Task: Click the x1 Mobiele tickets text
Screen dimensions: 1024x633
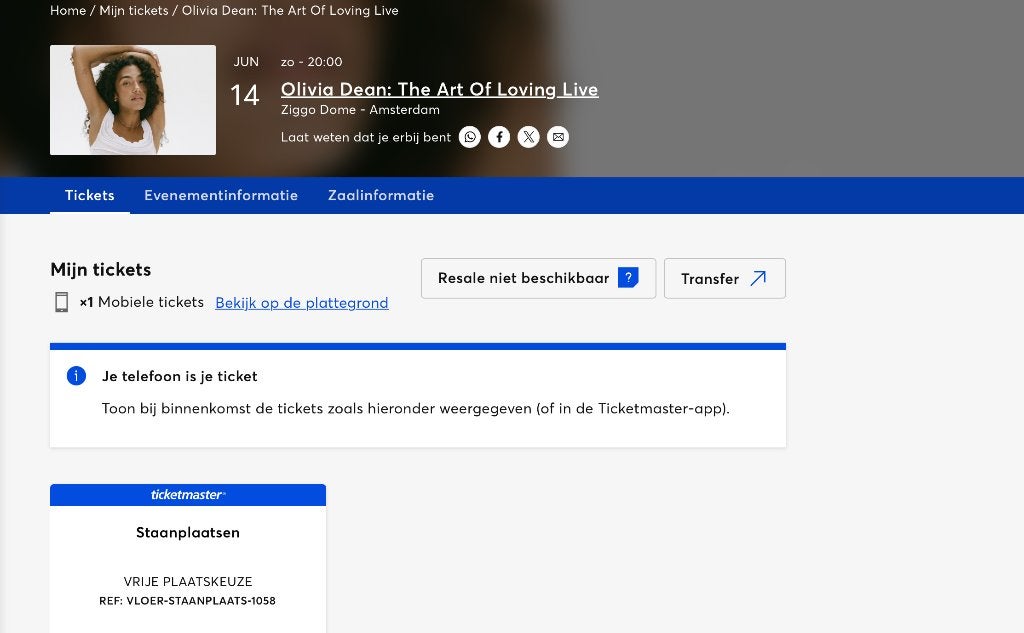Action: pyautogui.click(x=142, y=302)
